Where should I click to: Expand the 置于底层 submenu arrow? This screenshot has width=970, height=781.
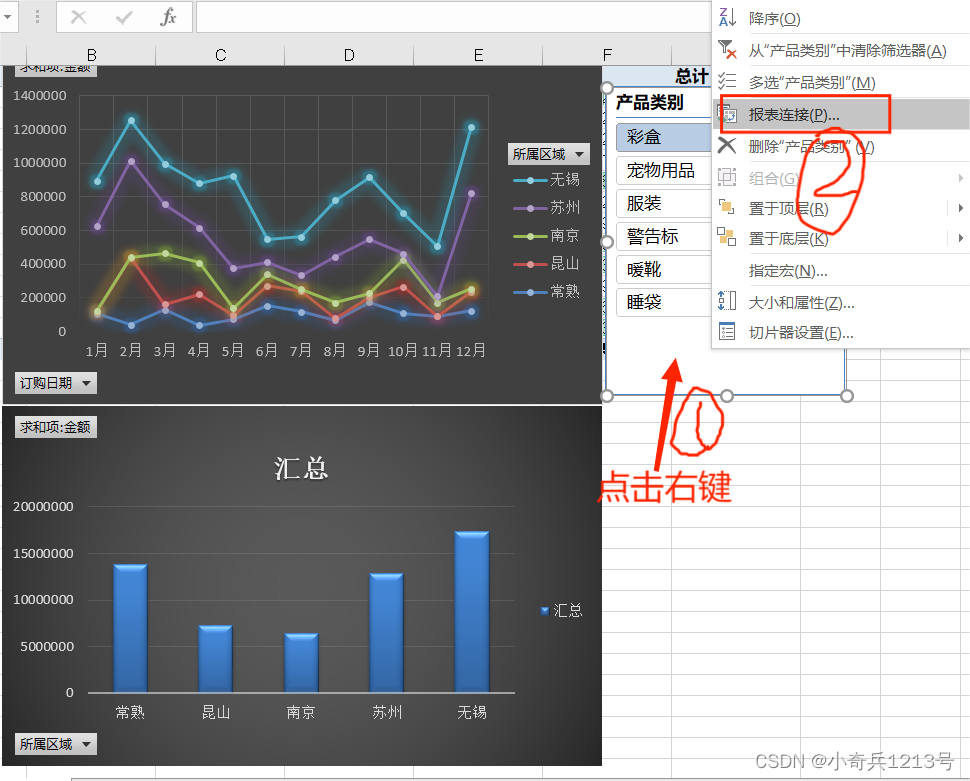tap(960, 238)
